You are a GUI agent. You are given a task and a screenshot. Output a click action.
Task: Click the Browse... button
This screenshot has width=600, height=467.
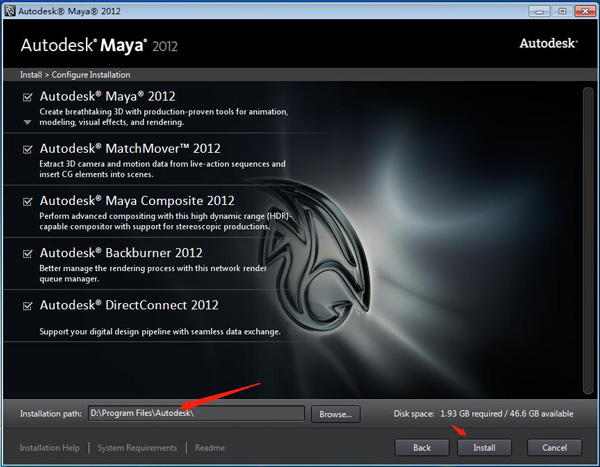[336, 414]
